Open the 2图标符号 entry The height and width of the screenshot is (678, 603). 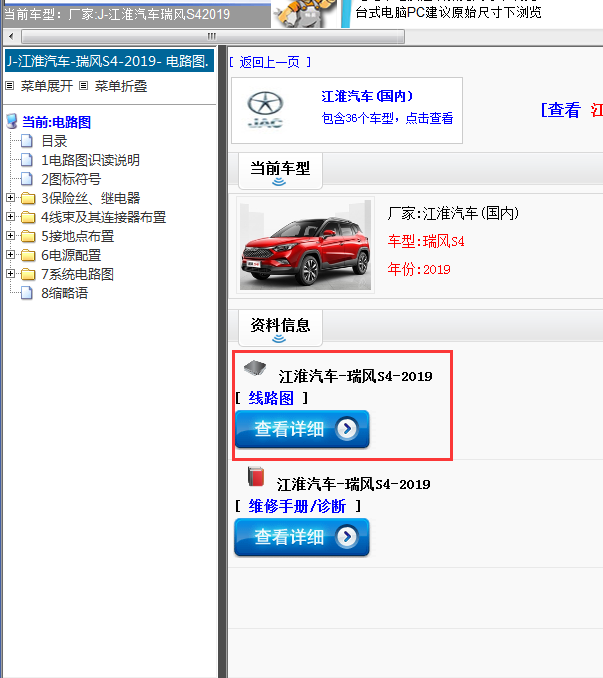pyautogui.click(x=71, y=179)
